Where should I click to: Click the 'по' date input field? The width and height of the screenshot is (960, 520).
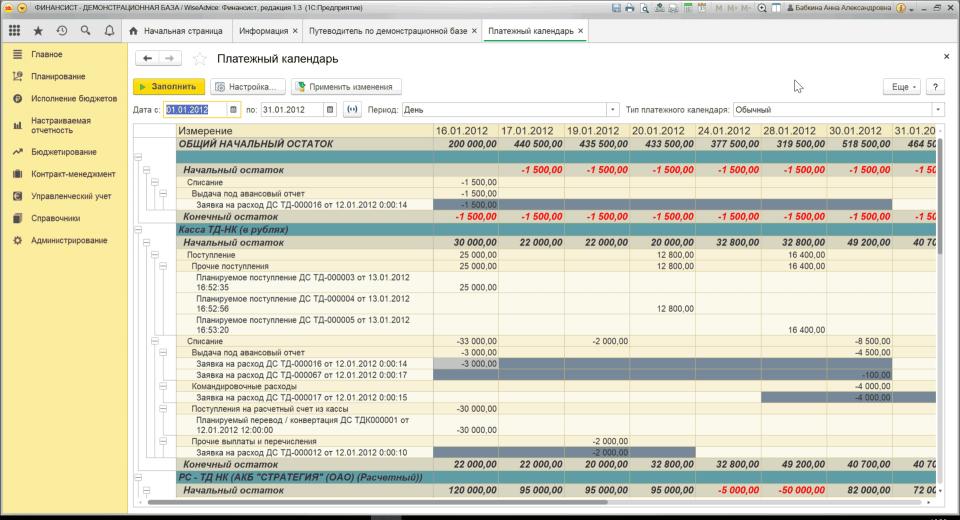293,110
